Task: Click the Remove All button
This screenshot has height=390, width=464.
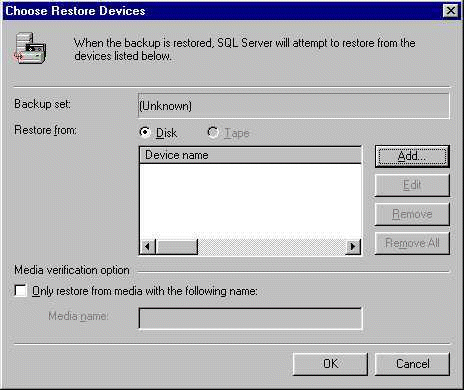Action: pos(412,243)
